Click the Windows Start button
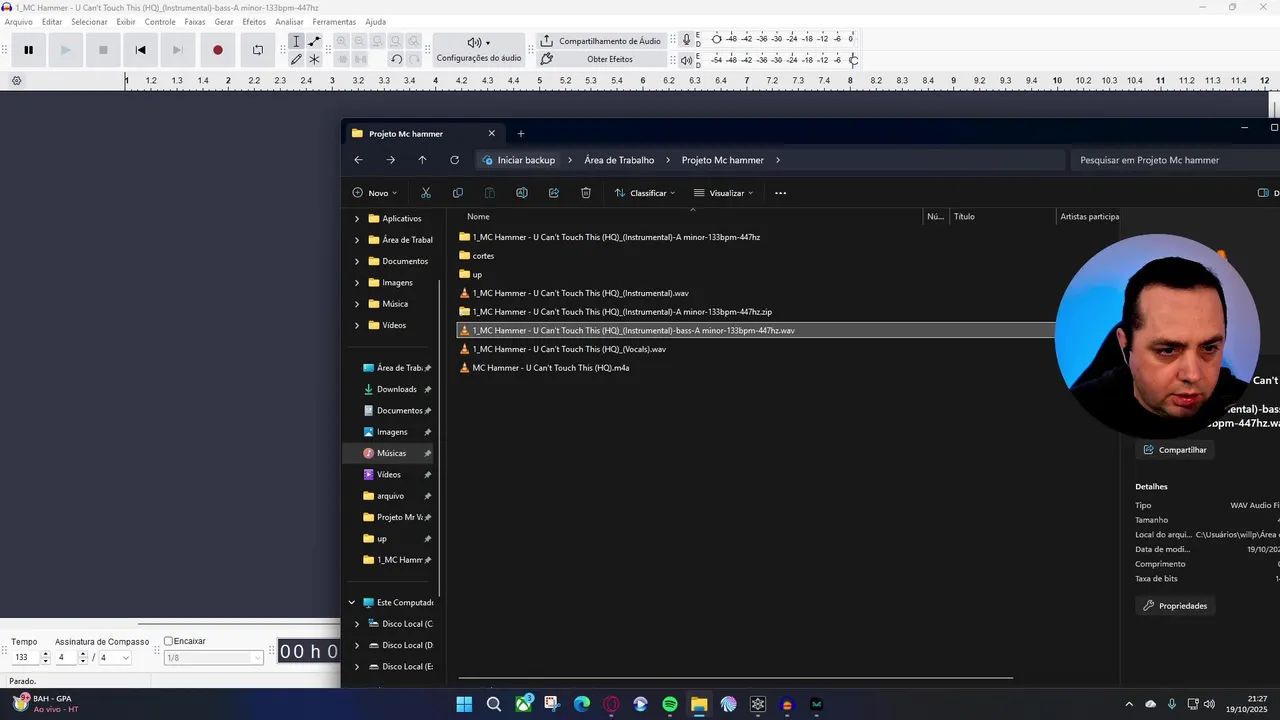 (464, 704)
